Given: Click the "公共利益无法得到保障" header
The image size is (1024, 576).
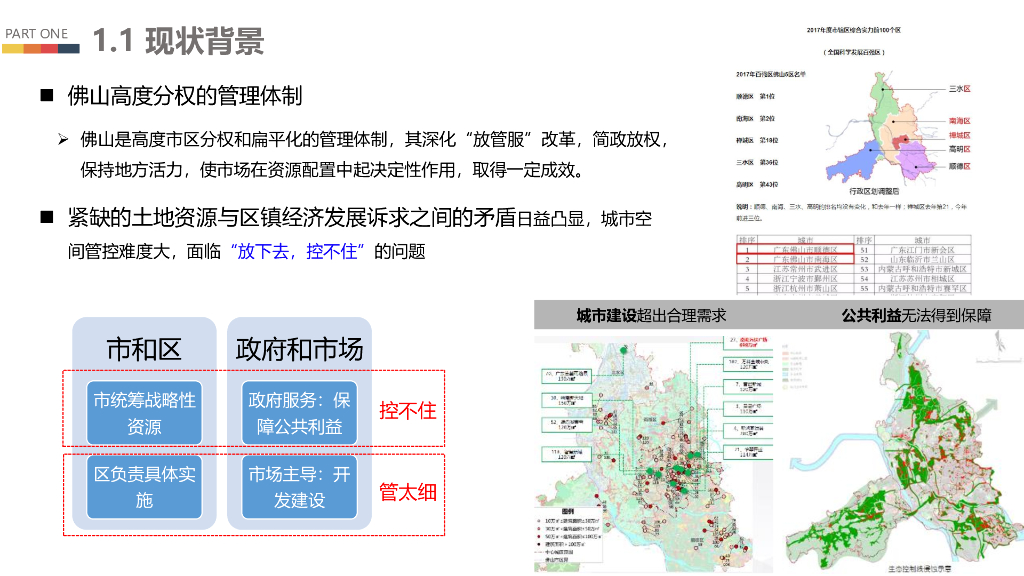Looking at the screenshot, I should (x=916, y=315).
